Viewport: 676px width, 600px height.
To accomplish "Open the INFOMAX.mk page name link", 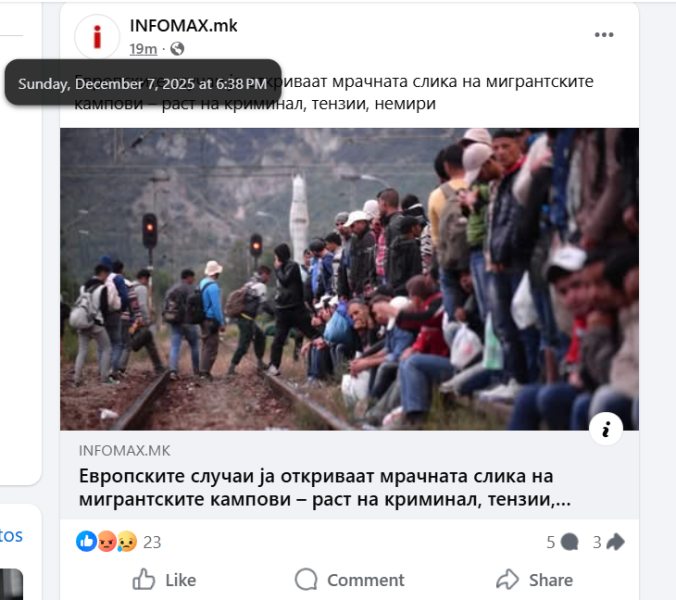I will (183, 26).
